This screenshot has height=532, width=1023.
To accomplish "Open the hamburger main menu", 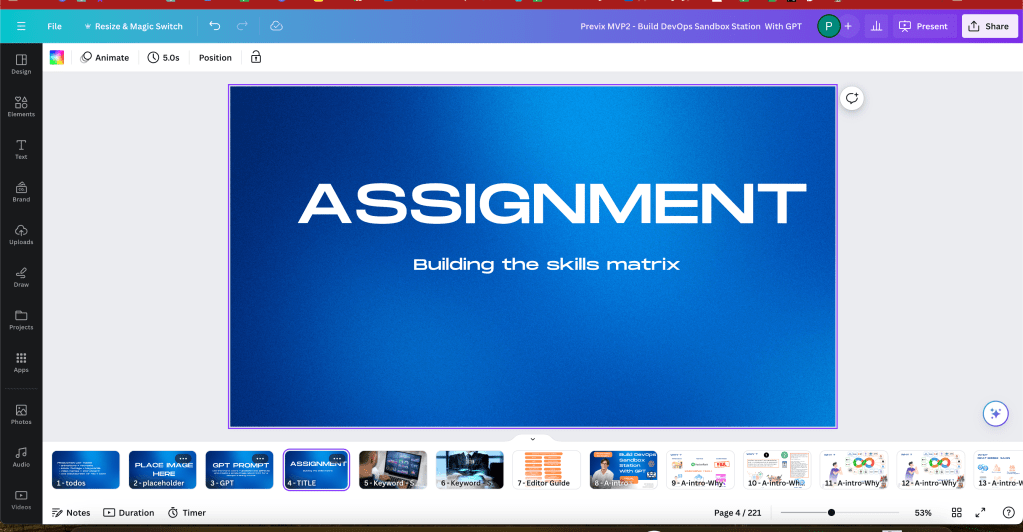I will [x=21, y=26].
